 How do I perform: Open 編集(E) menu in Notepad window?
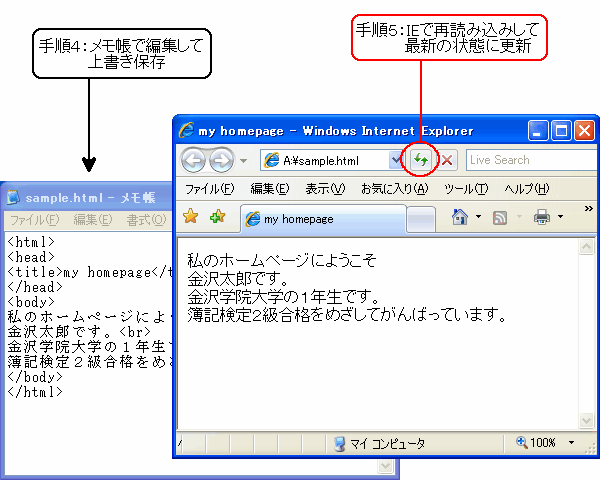coord(93,220)
